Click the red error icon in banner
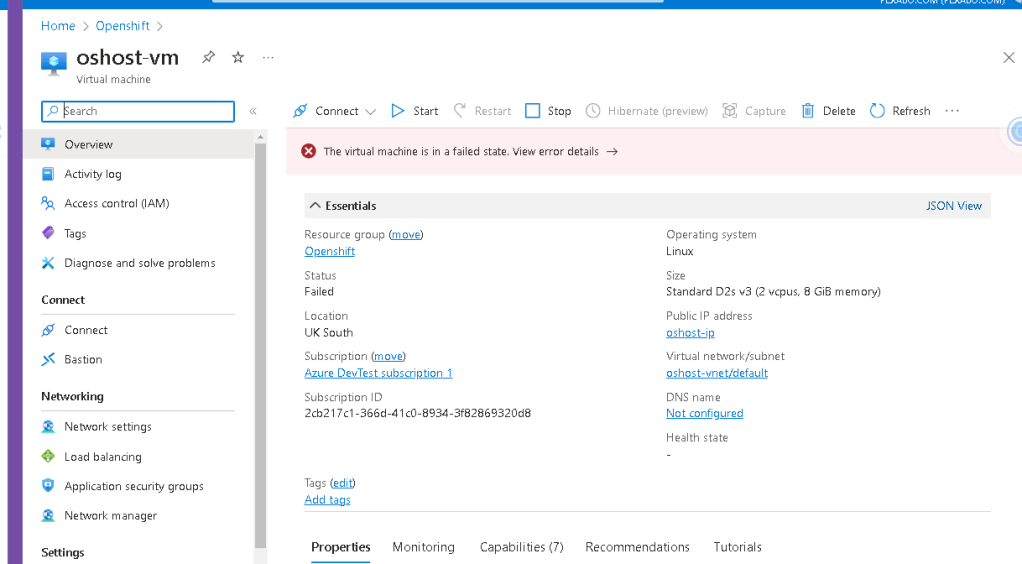 point(308,151)
